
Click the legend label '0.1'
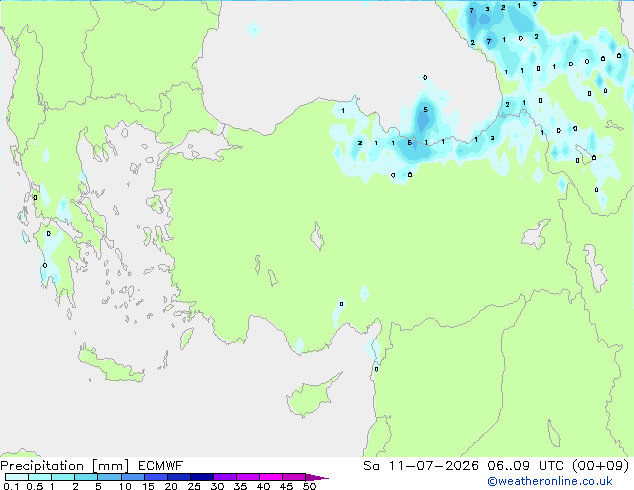click(x=11, y=486)
